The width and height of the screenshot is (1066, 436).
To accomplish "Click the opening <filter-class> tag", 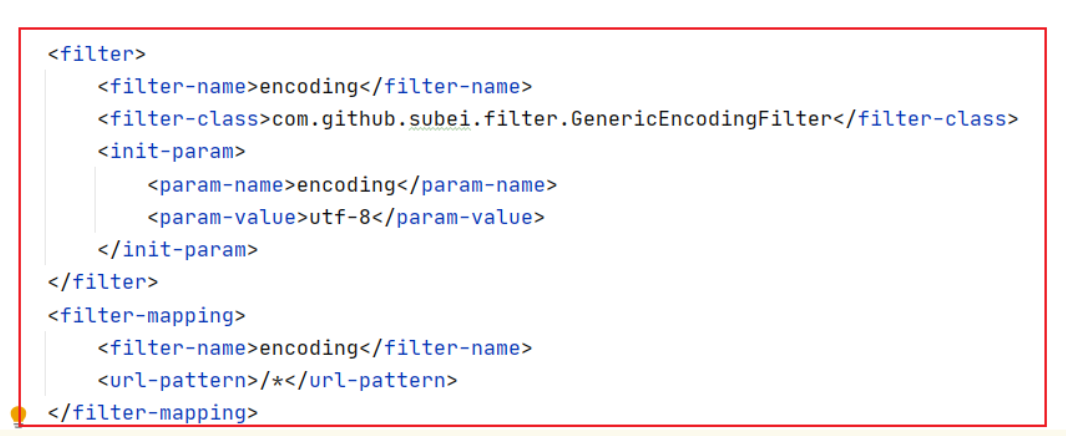I will point(184,119).
